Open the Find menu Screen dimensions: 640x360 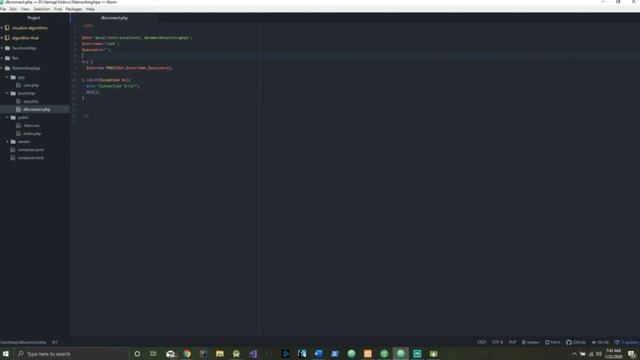58,9
